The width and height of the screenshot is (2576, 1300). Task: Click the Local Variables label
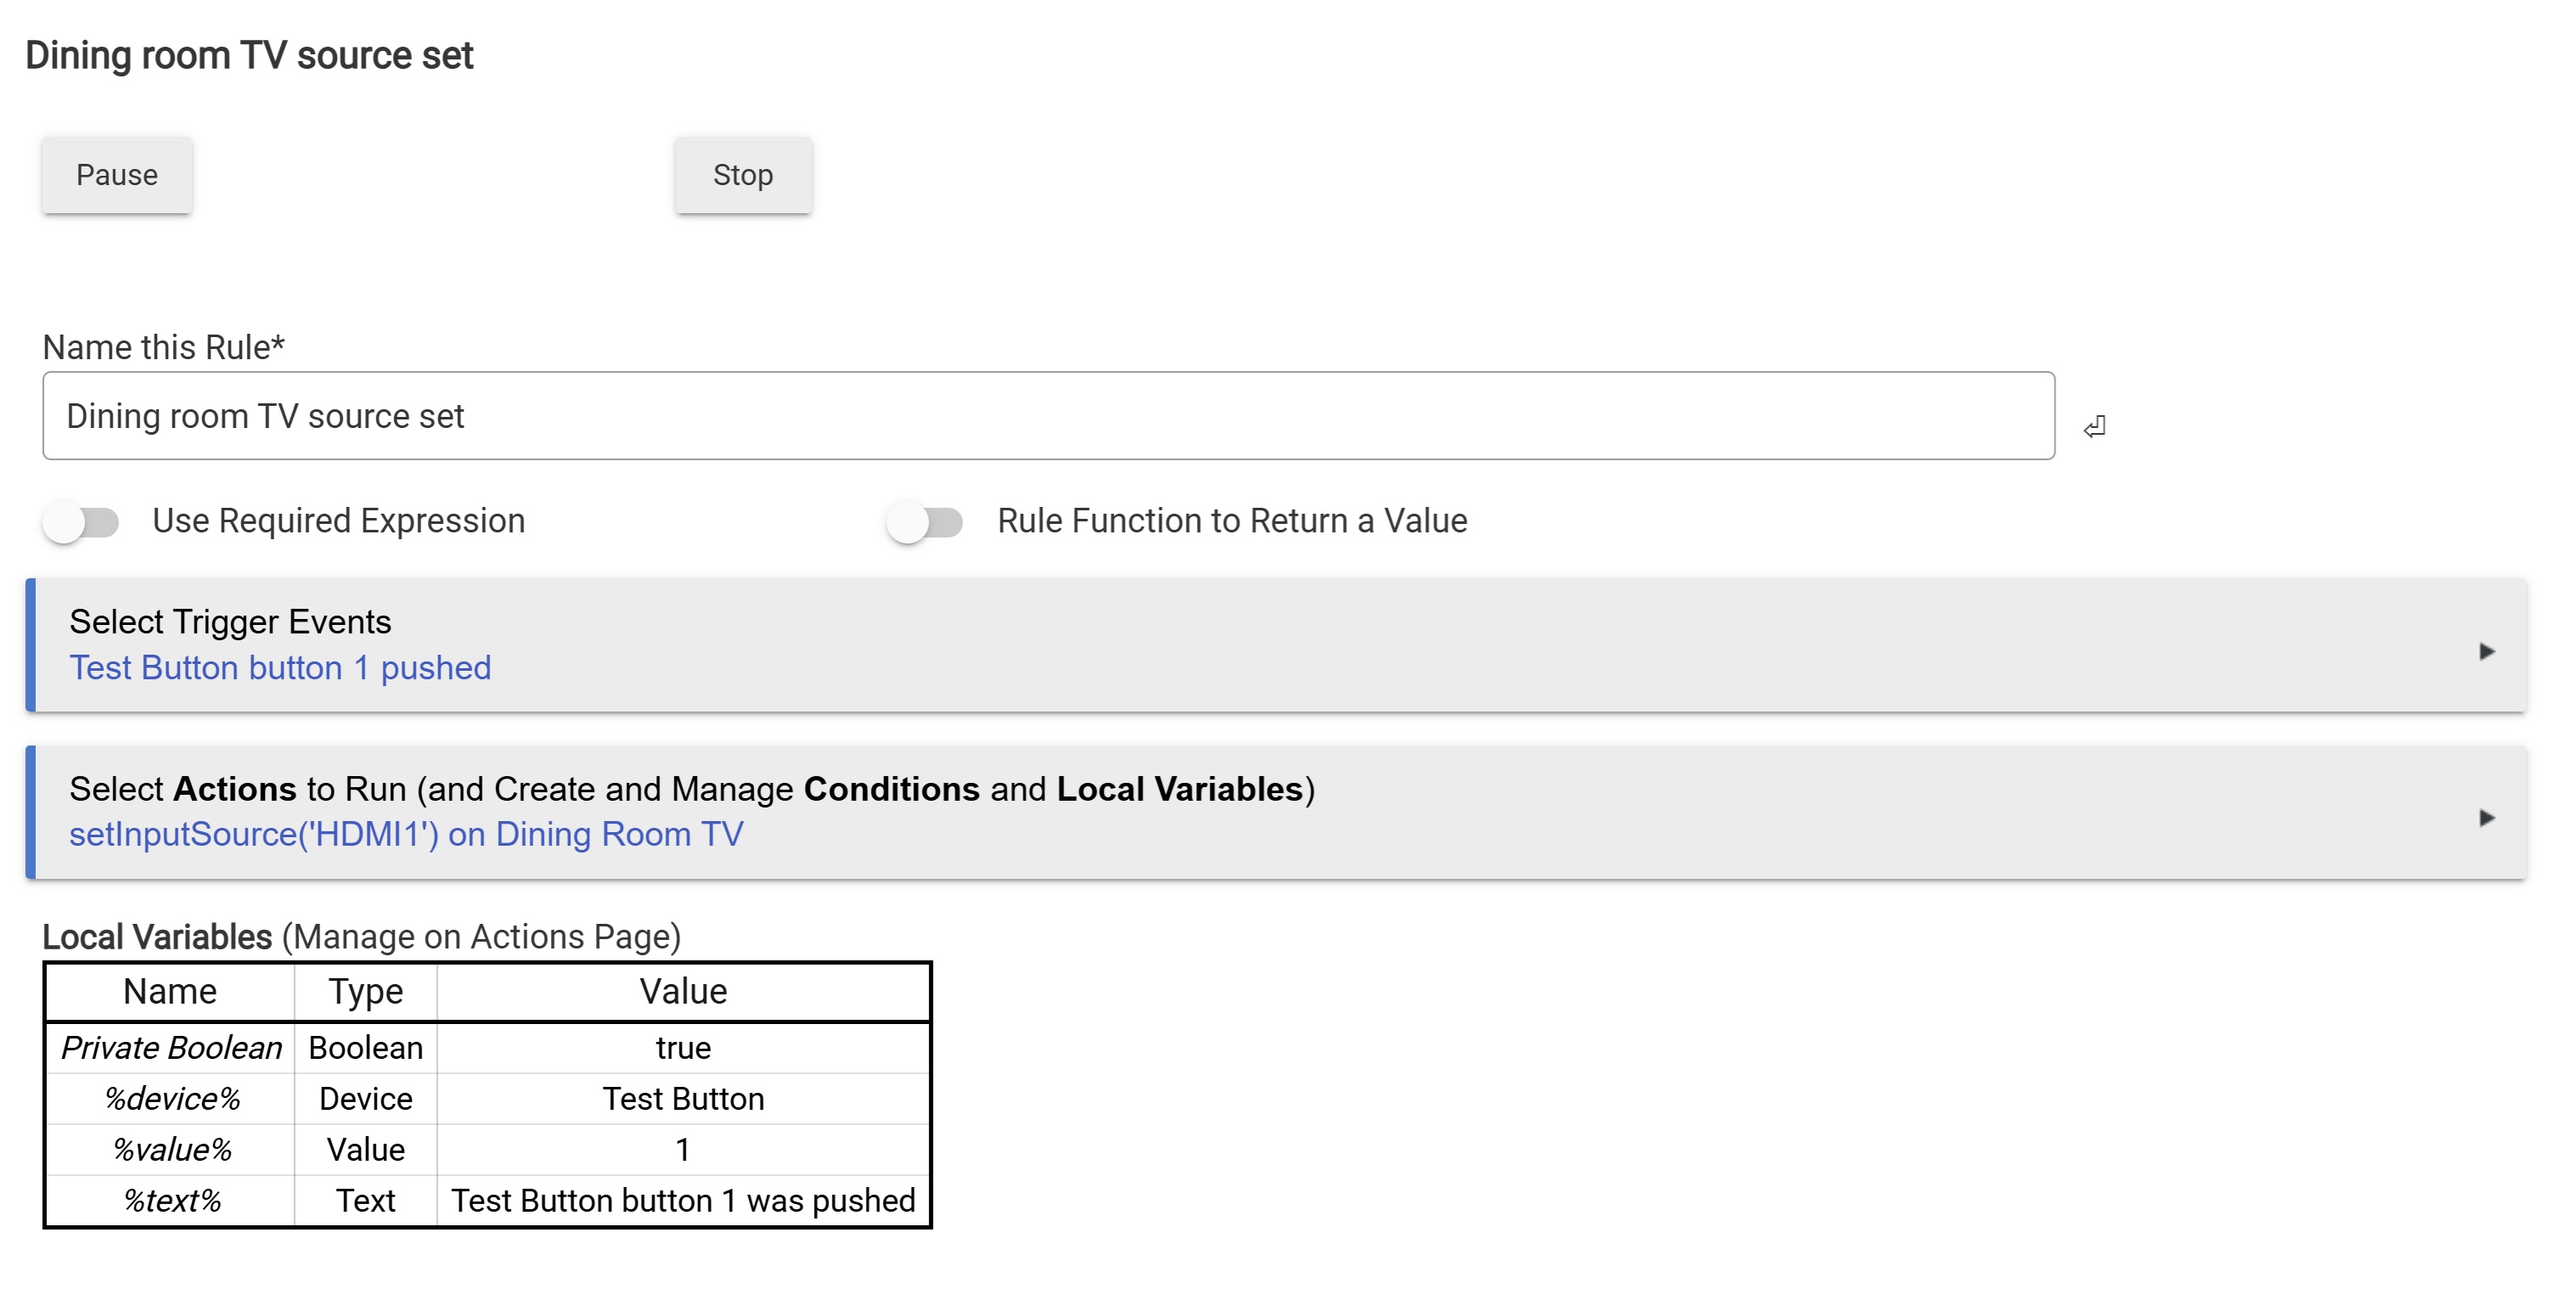pos(157,937)
